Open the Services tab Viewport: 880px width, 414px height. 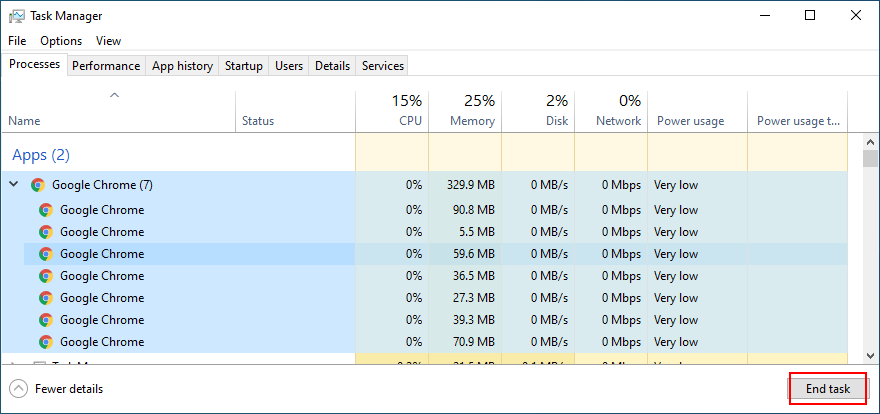(383, 66)
